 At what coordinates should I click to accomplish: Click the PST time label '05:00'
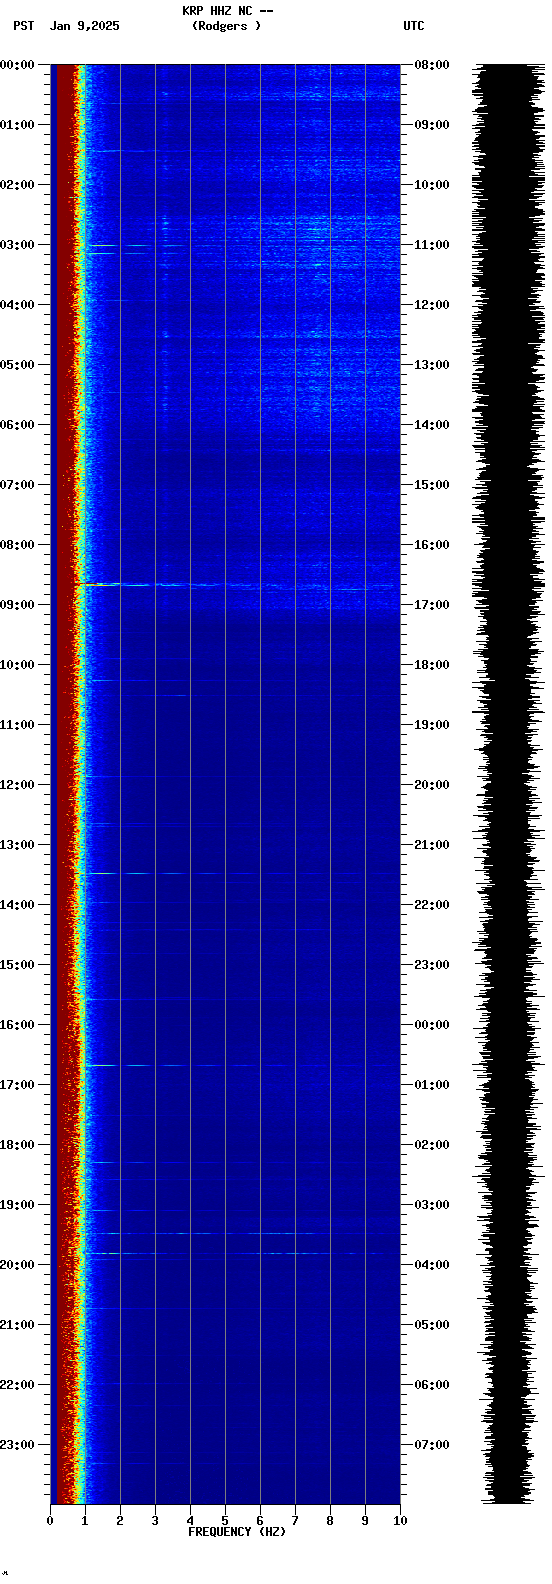(17, 365)
